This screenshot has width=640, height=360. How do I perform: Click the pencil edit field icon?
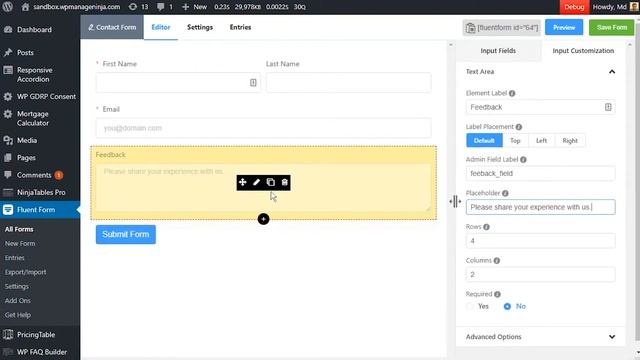pos(256,182)
